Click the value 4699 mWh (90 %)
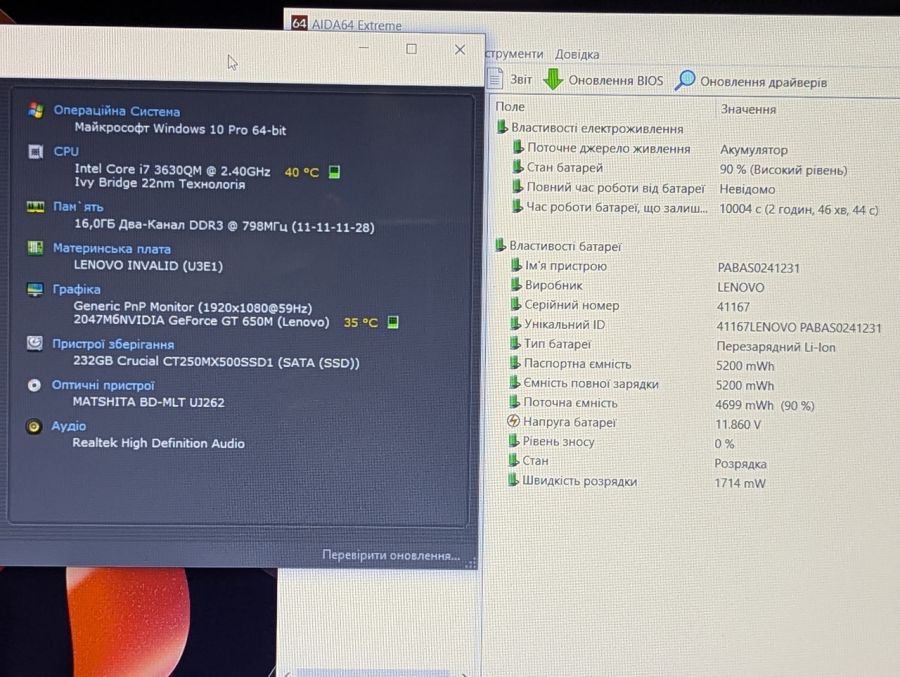The width and height of the screenshot is (900, 677). tap(765, 405)
